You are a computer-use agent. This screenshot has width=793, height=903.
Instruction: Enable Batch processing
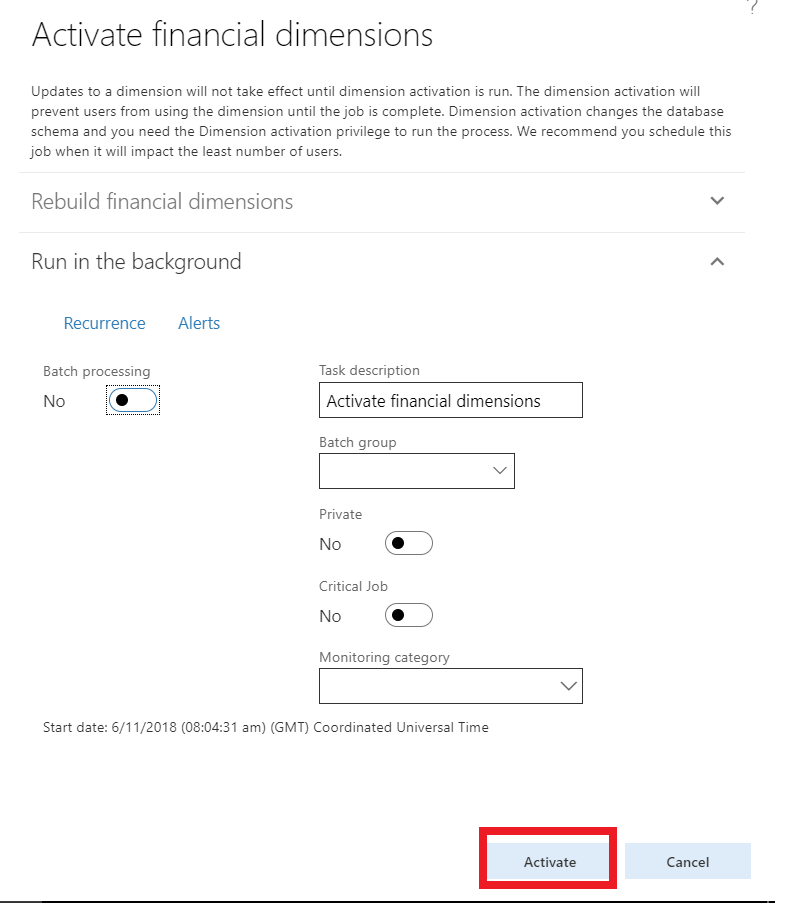click(132, 400)
